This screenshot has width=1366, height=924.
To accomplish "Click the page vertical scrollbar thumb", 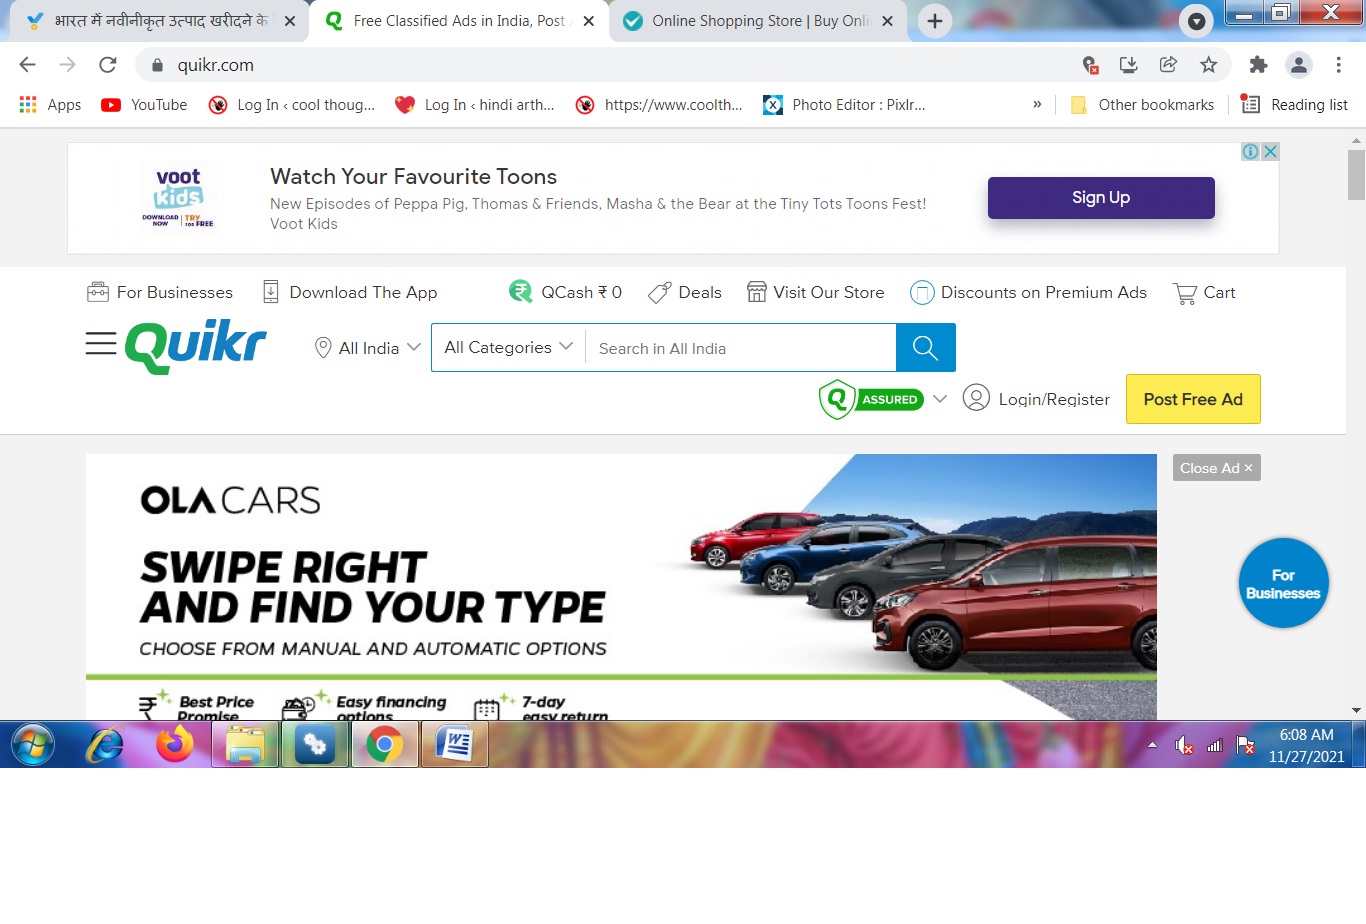I will pos(1356,175).
